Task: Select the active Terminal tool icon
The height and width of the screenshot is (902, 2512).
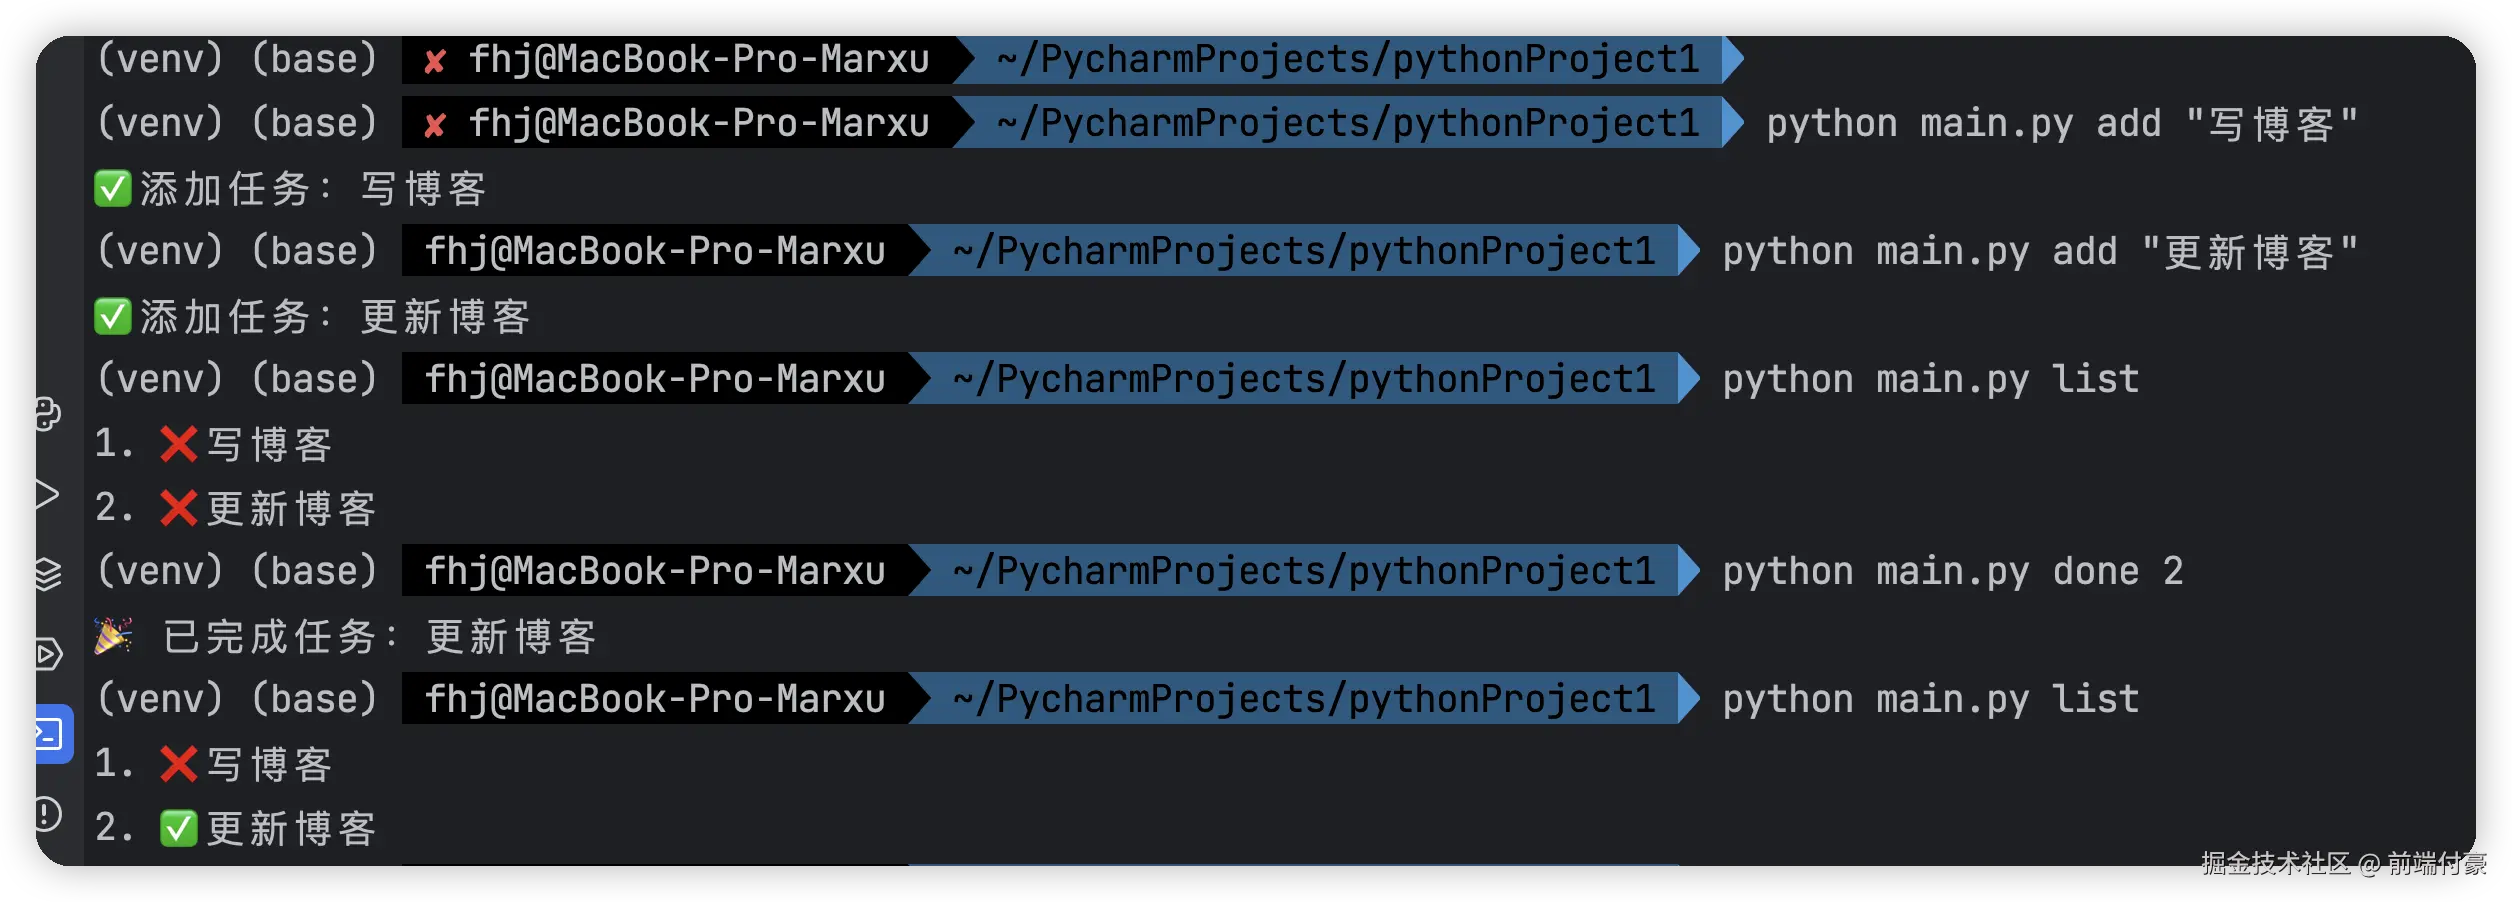Action: pyautogui.click(x=51, y=734)
